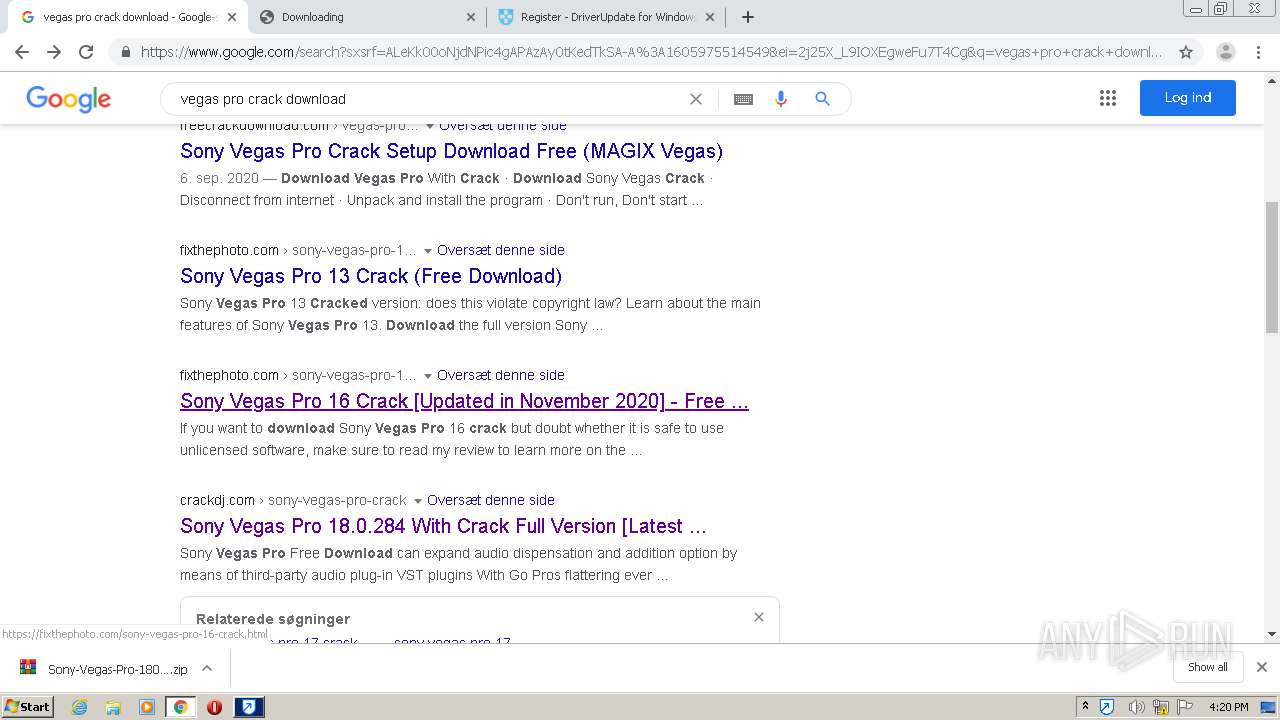
Task: Open the blue arrow app in taskbar
Action: 249,707
